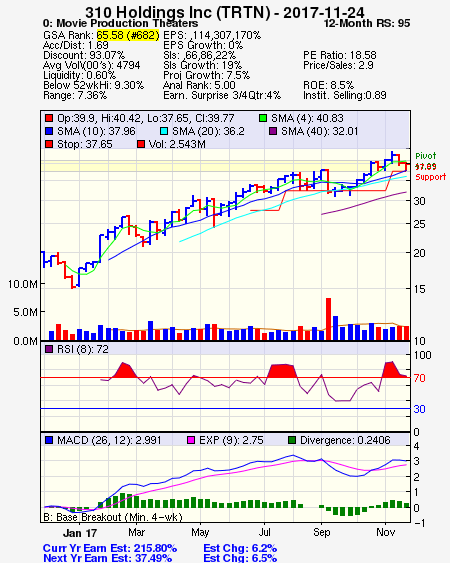Click the green Divergence legend swatch

click(292, 440)
